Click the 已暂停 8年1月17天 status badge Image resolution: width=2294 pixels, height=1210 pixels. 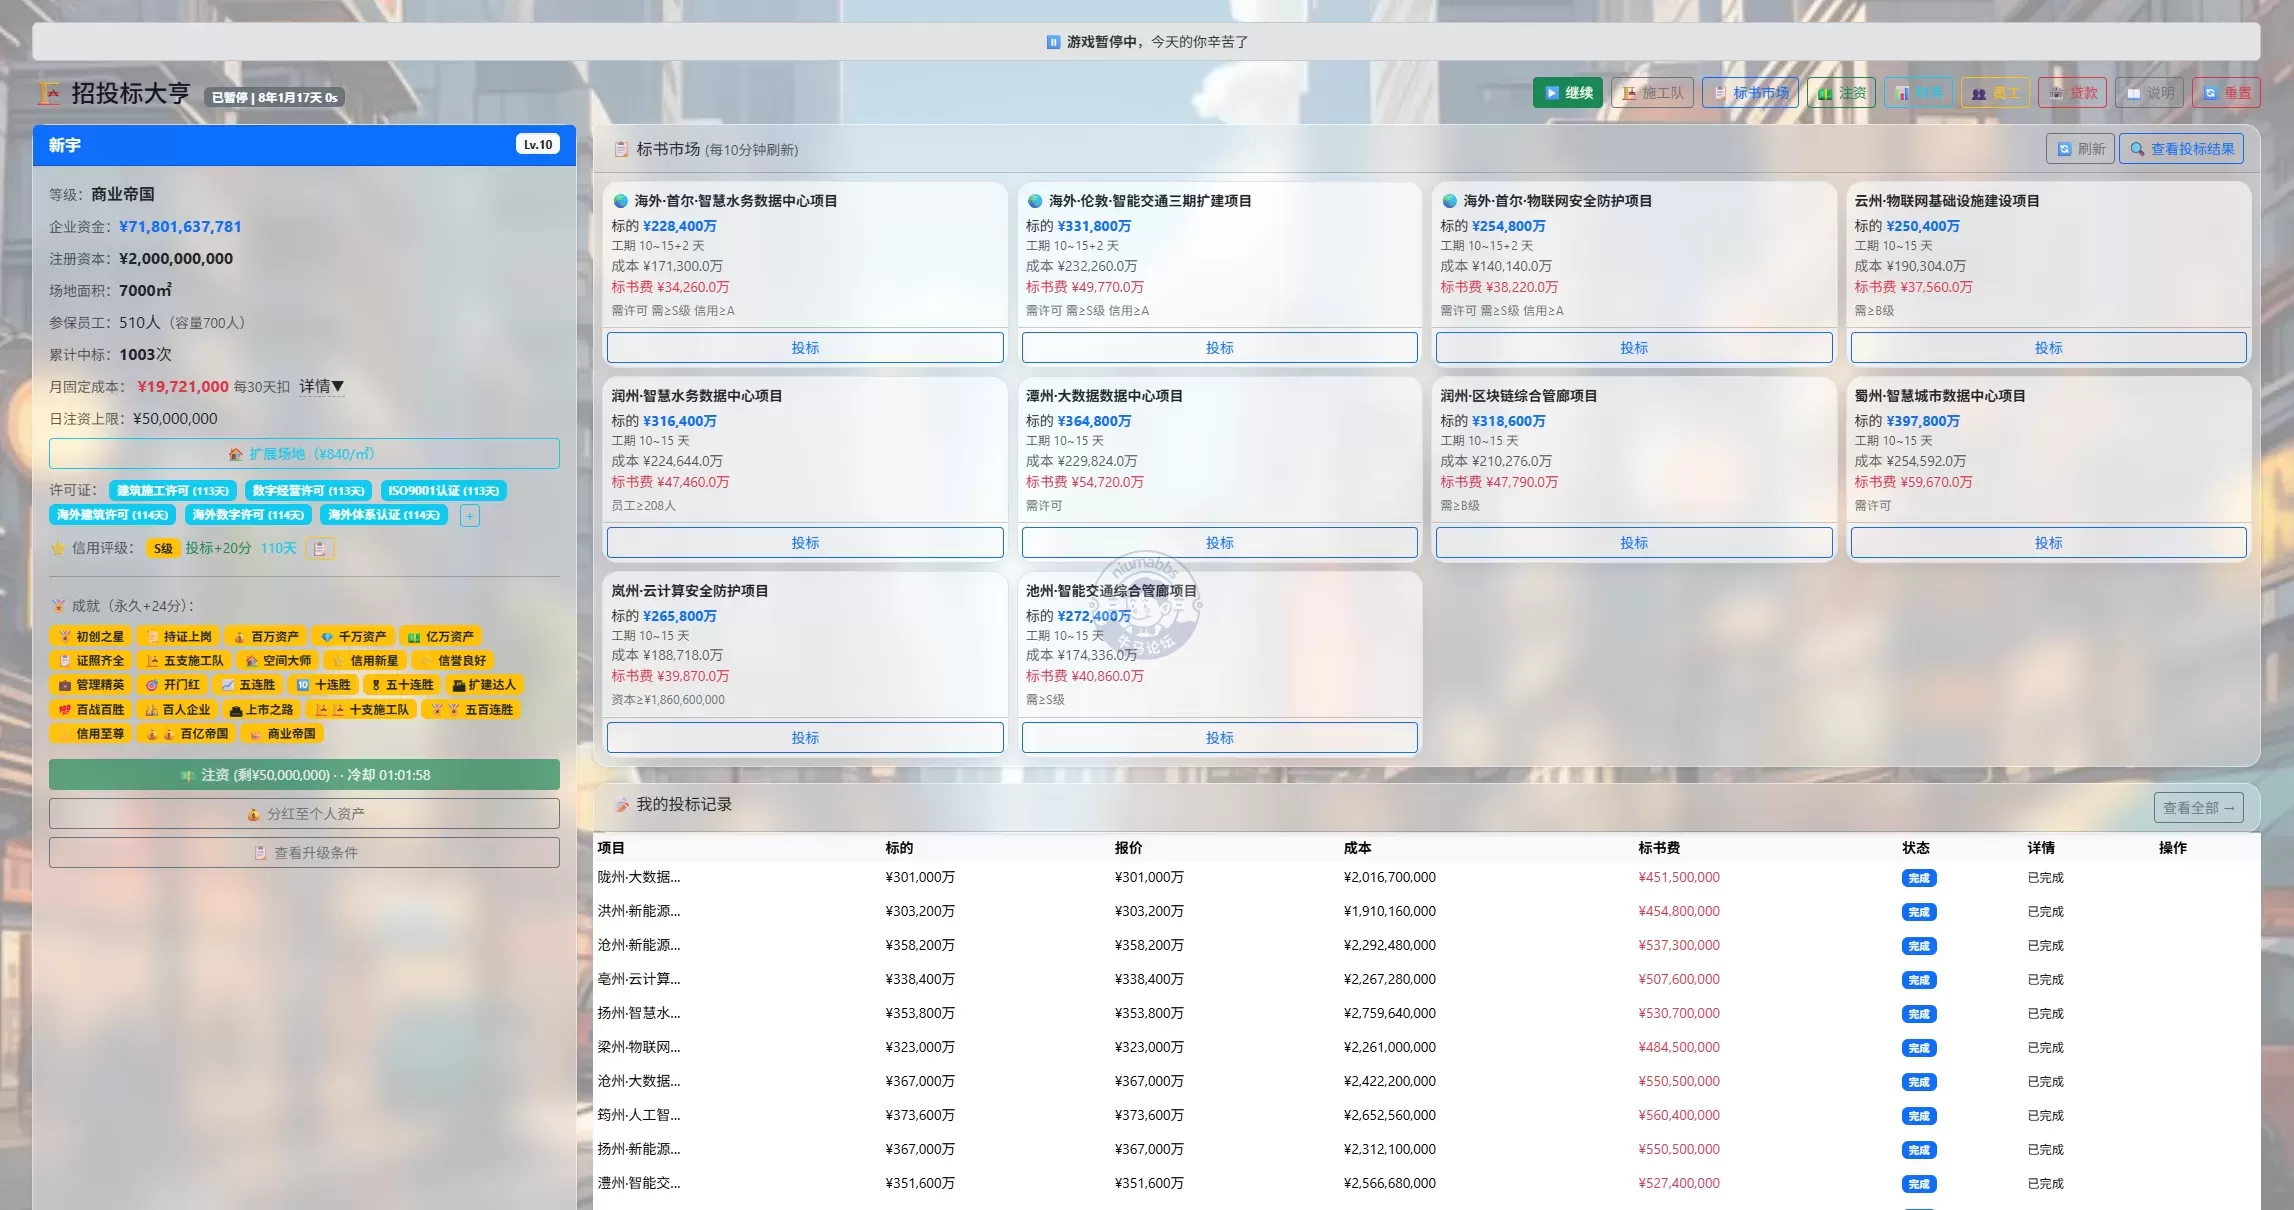click(275, 97)
